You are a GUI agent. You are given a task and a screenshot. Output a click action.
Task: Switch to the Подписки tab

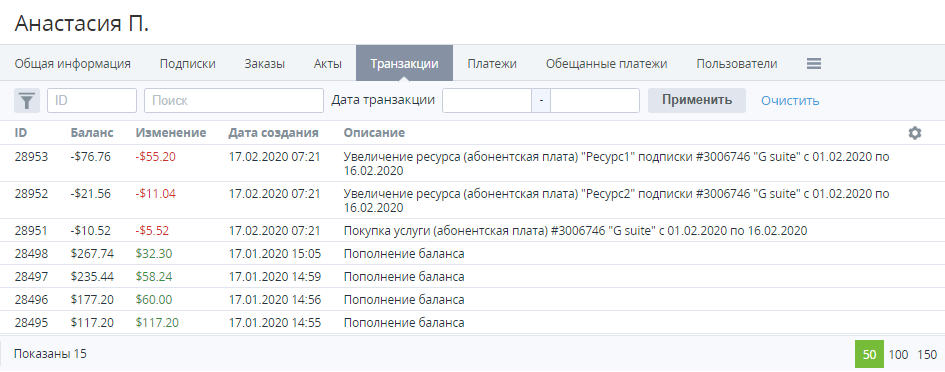pos(187,63)
